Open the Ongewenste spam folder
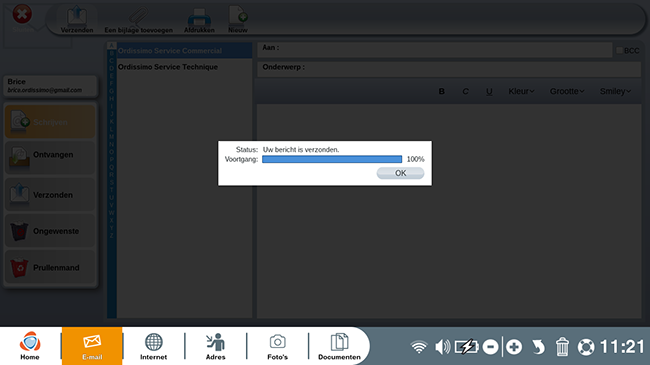Screen dimensions: 650x365 (50, 231)
